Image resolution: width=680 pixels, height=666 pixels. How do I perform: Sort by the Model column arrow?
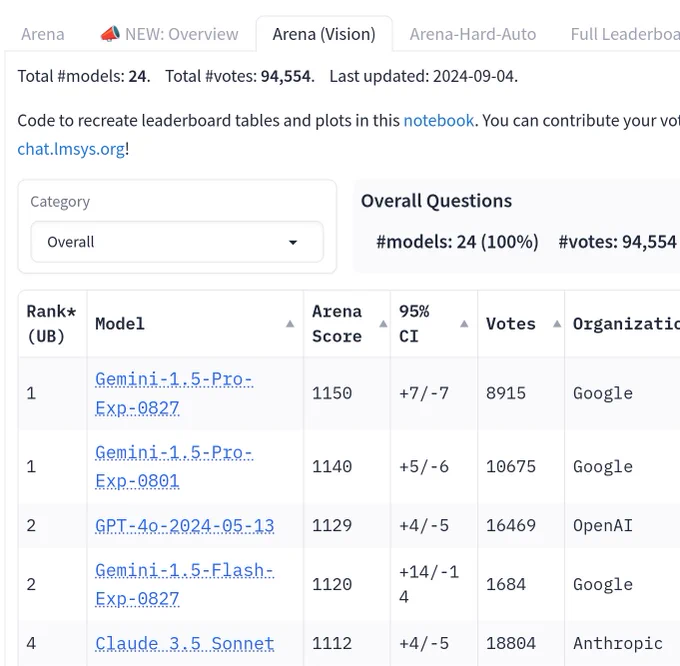pyautogui.click(x=290, y=324)
